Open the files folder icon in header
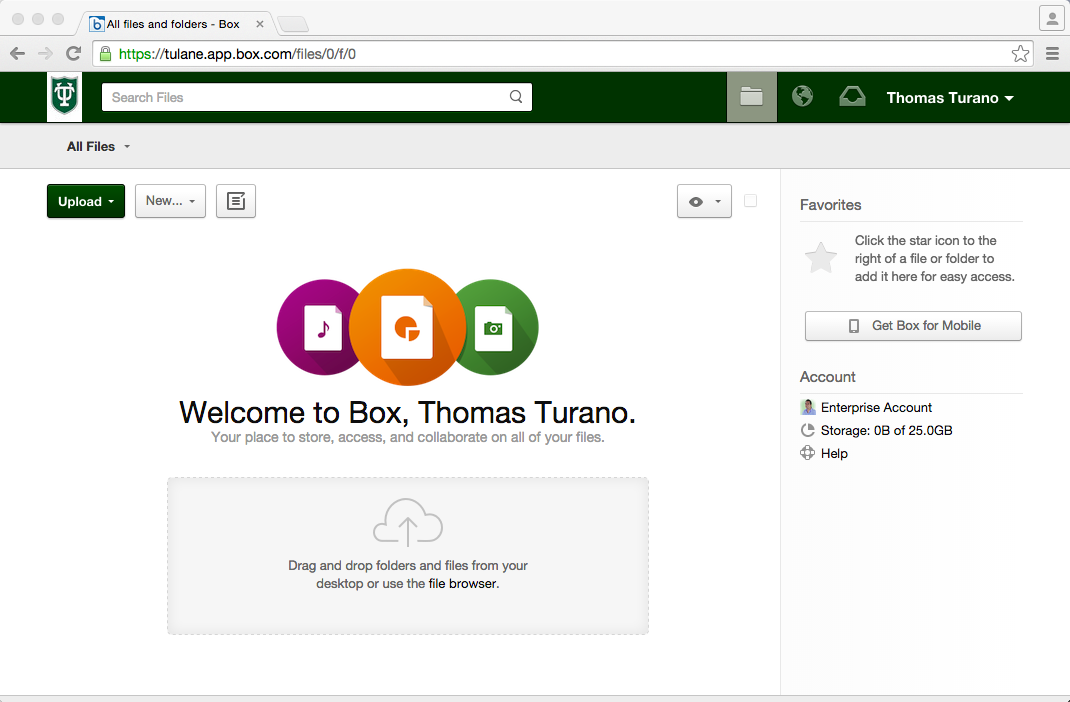The image size is (1070, 702). click(x=751, y=97)
